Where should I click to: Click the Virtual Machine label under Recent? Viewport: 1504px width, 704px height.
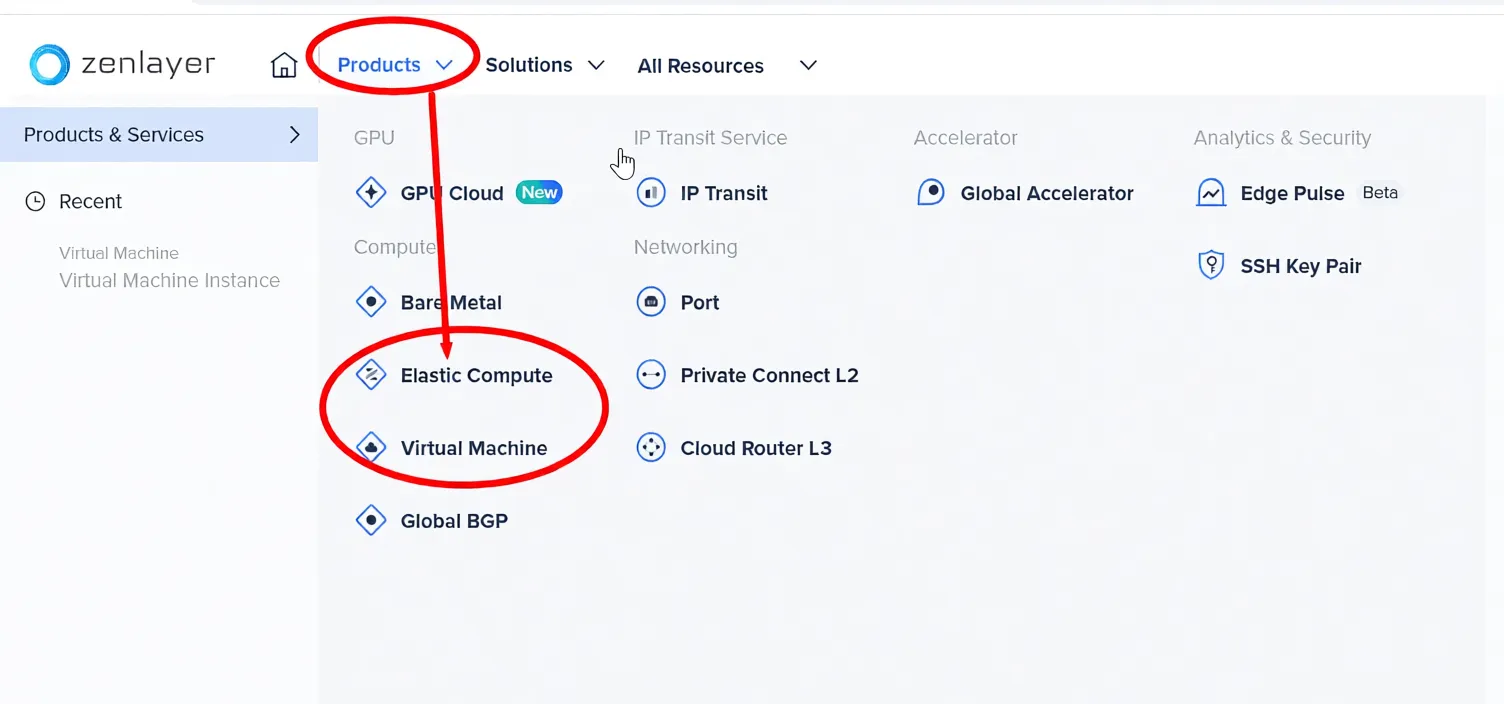tap(118, 253)
